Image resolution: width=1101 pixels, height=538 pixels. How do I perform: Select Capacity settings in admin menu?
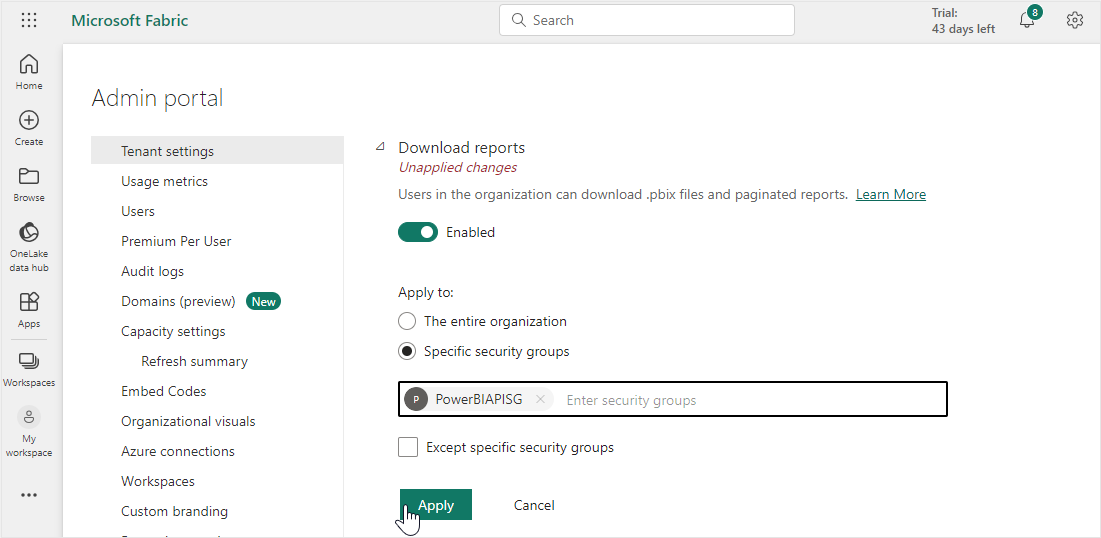(x=173, y=331)
